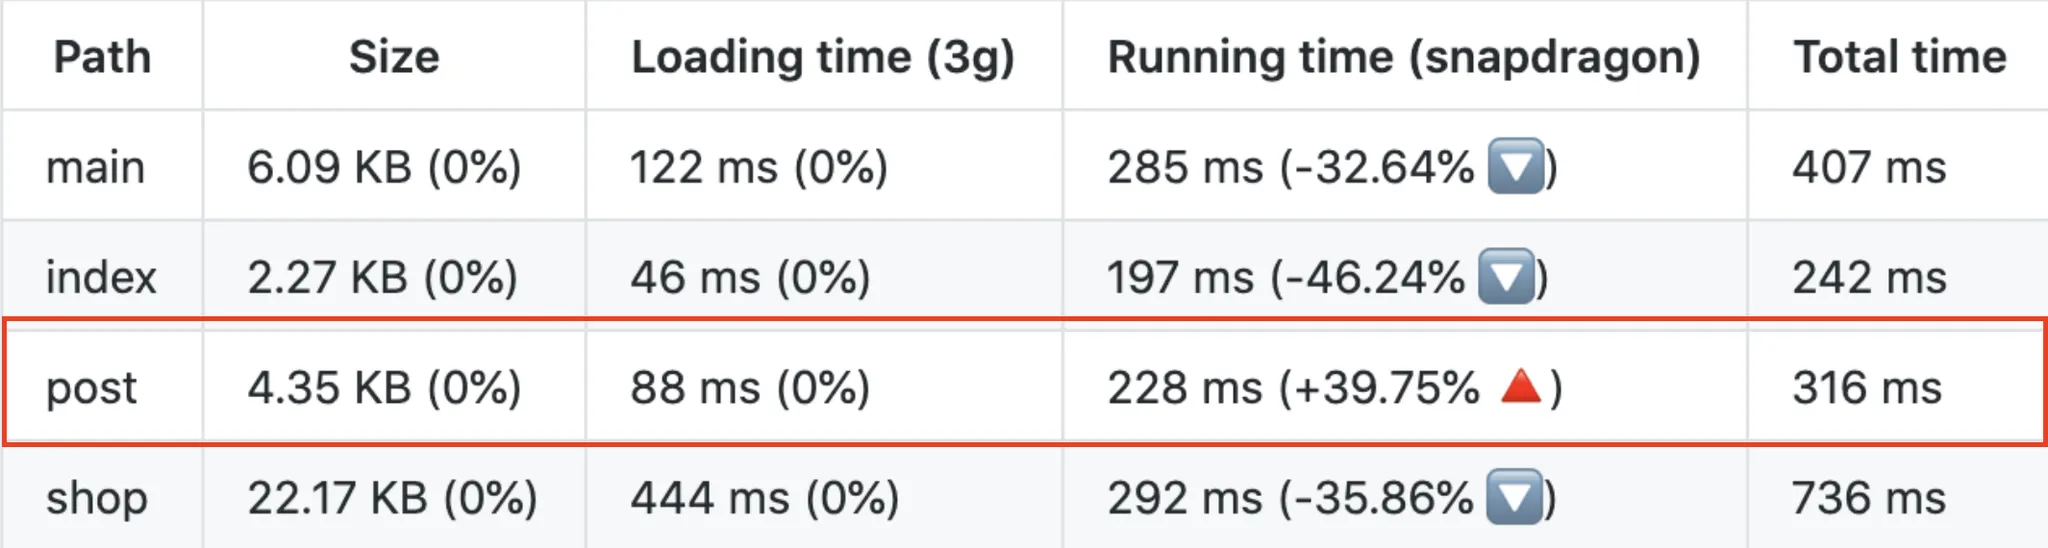Select the index path cell
The width and height of the screenshot is (2048, 548).
coord(101,277)
